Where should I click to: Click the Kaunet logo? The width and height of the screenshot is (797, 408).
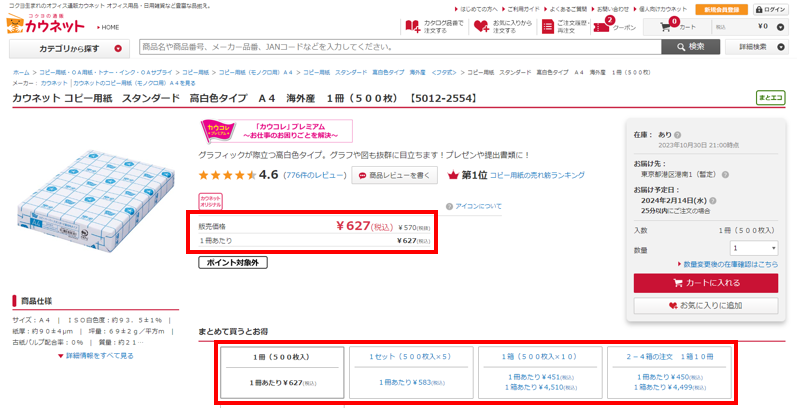coord(45,23)
